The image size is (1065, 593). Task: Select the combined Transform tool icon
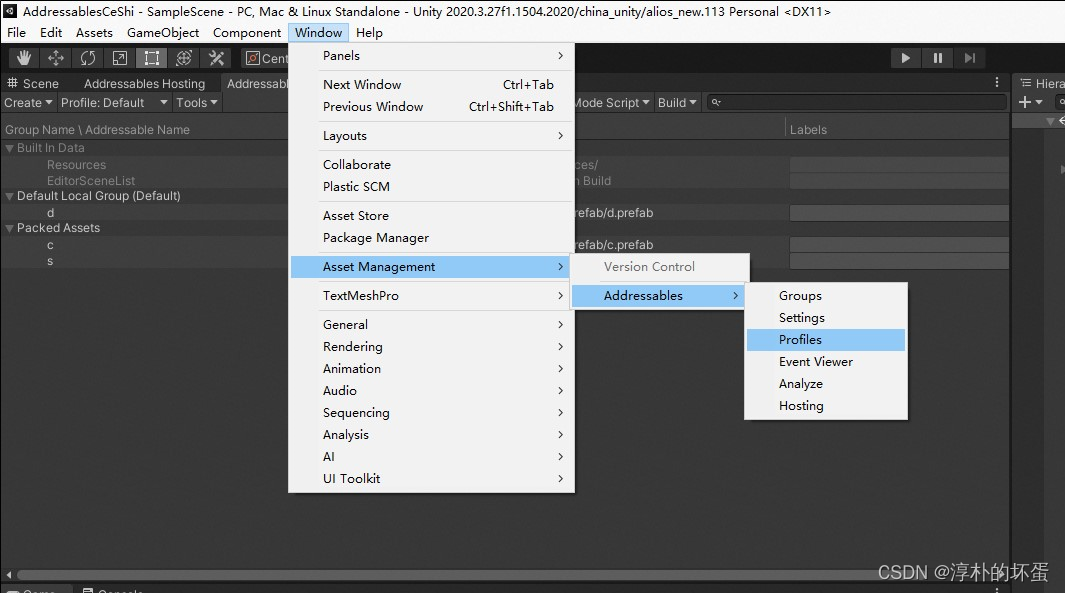pyautogui.click(x=183, y=58)
